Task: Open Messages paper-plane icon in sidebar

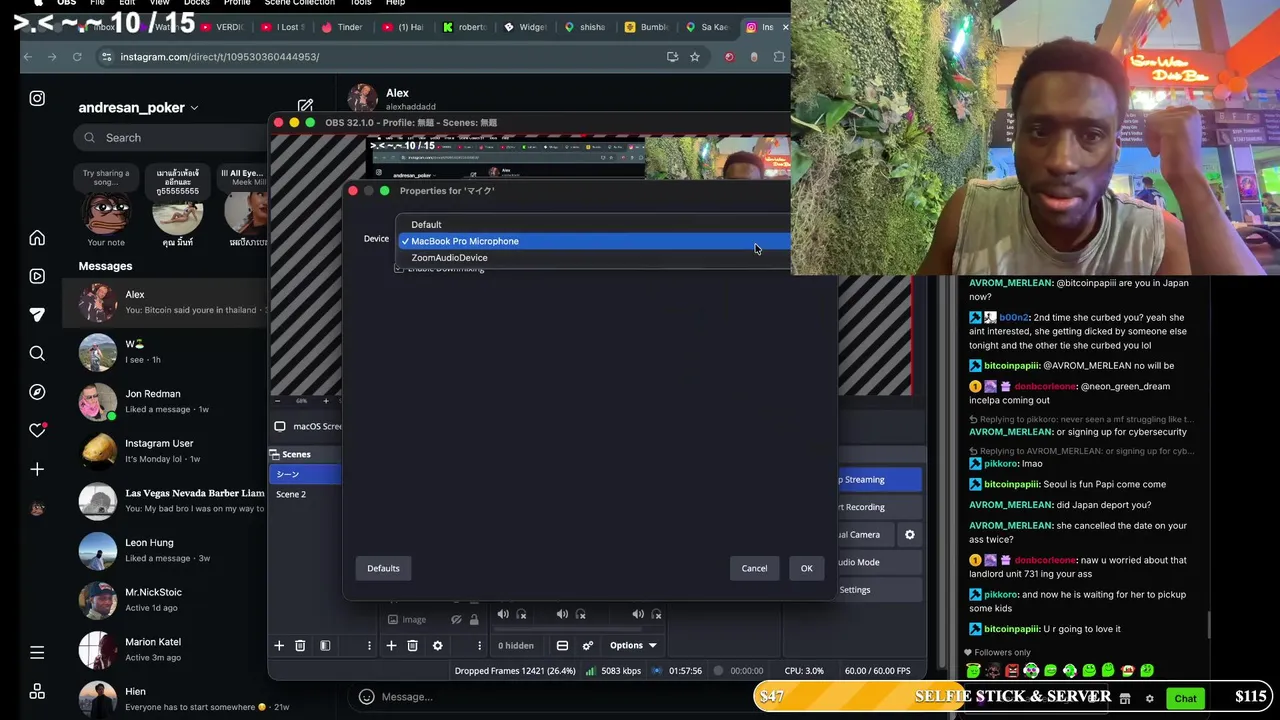Action: point(37,314)
